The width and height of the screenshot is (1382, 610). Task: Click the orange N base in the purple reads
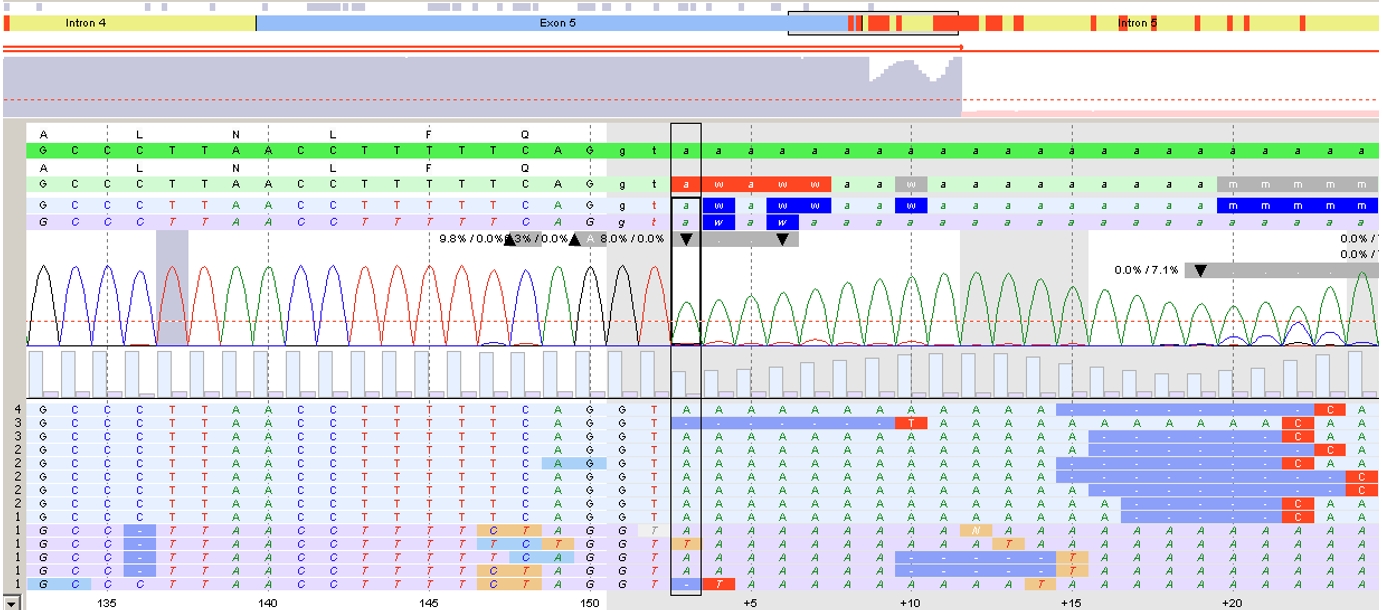click(975, 530)
